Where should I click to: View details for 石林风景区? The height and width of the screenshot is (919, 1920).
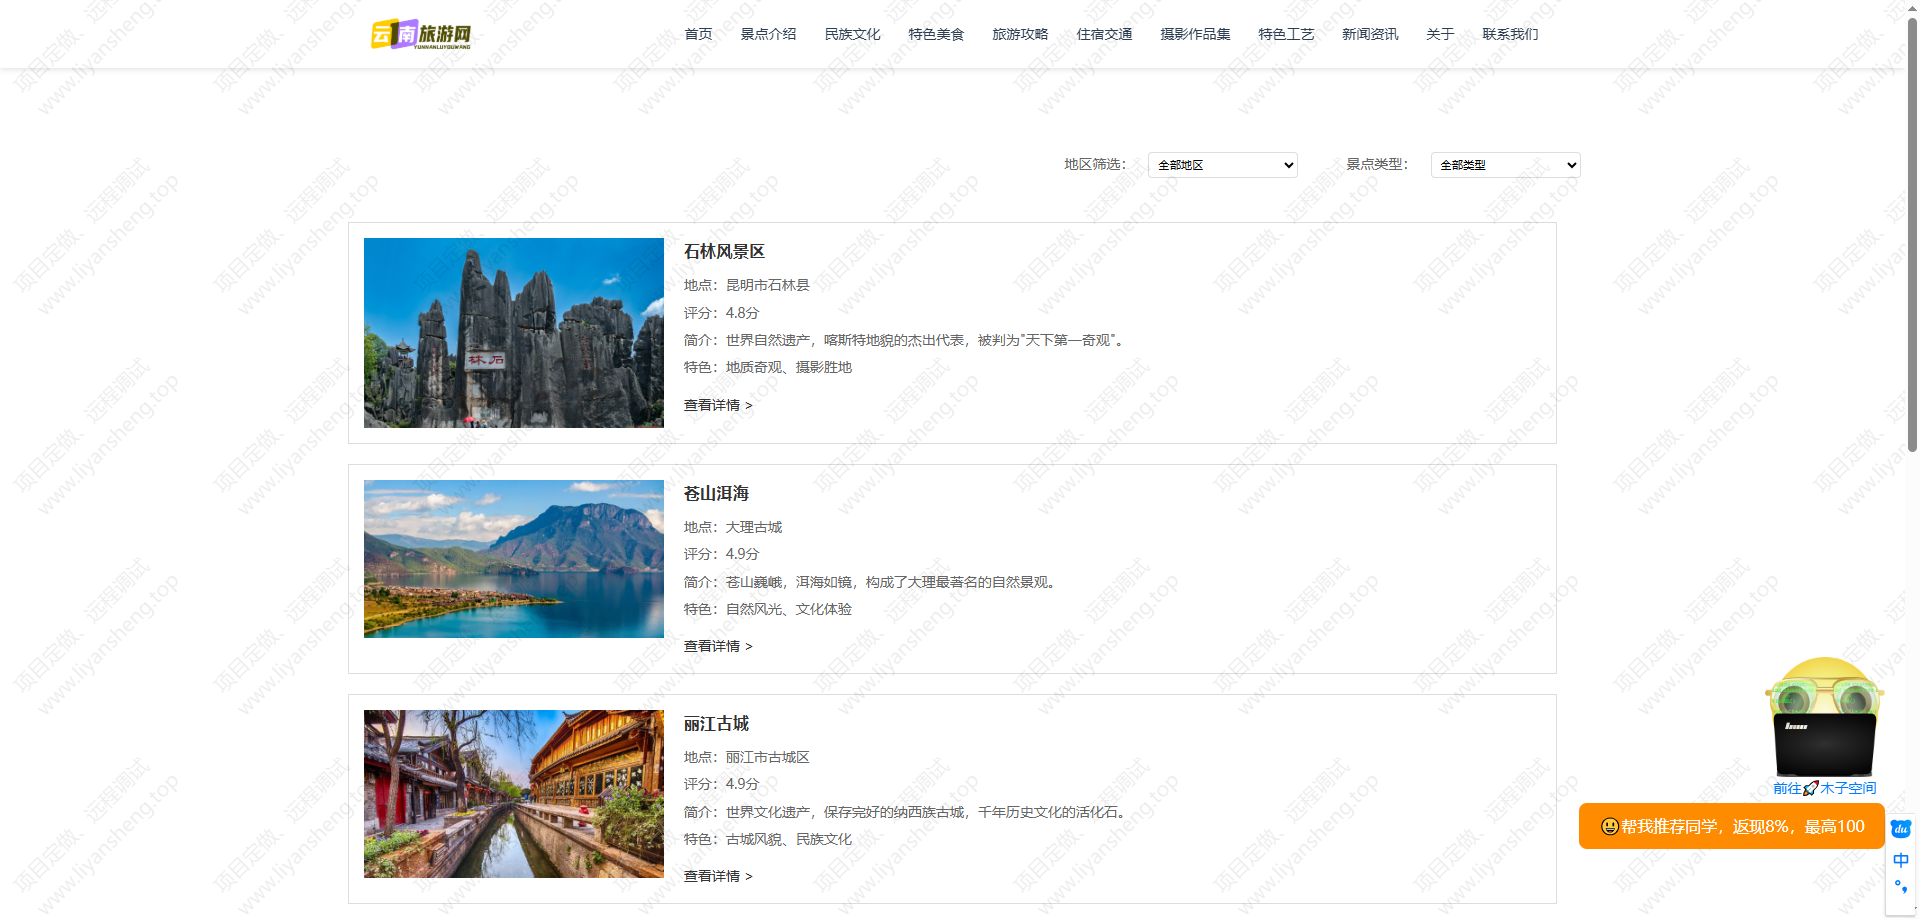[718, 405]
